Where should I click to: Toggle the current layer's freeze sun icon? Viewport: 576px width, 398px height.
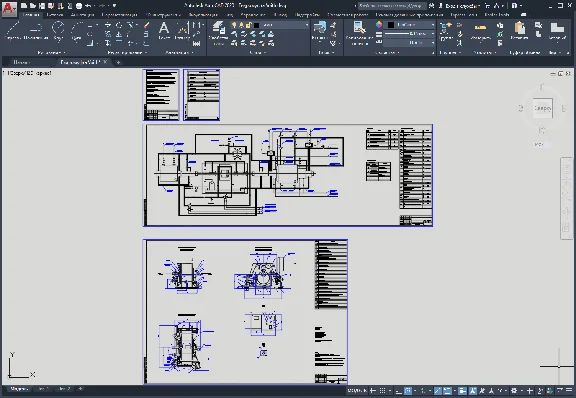tap(241, 25)
